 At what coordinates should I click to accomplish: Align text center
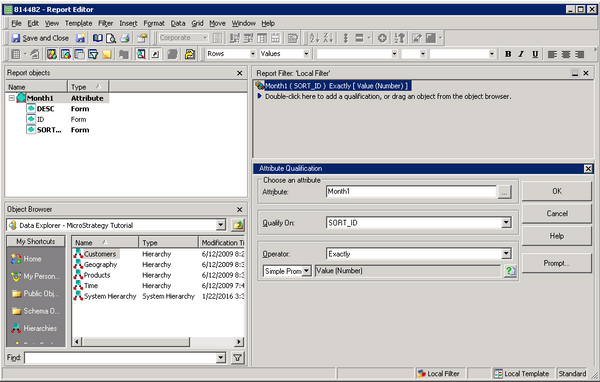click(566, 54)
